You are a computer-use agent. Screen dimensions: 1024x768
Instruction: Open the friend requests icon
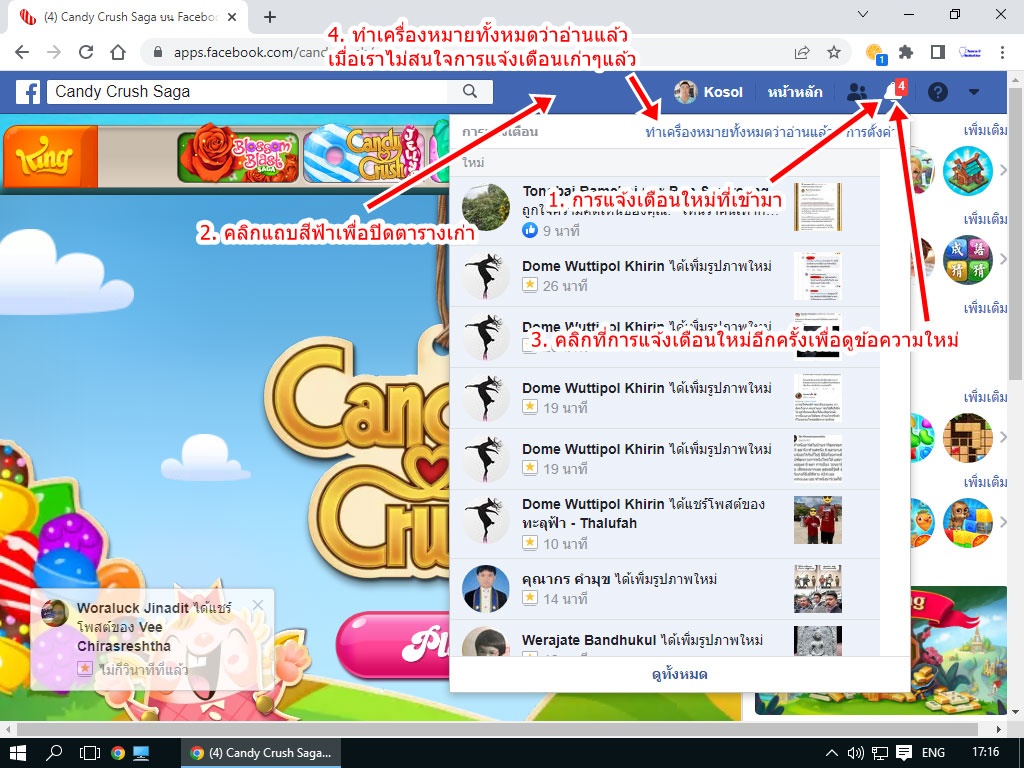coord(856,92)
